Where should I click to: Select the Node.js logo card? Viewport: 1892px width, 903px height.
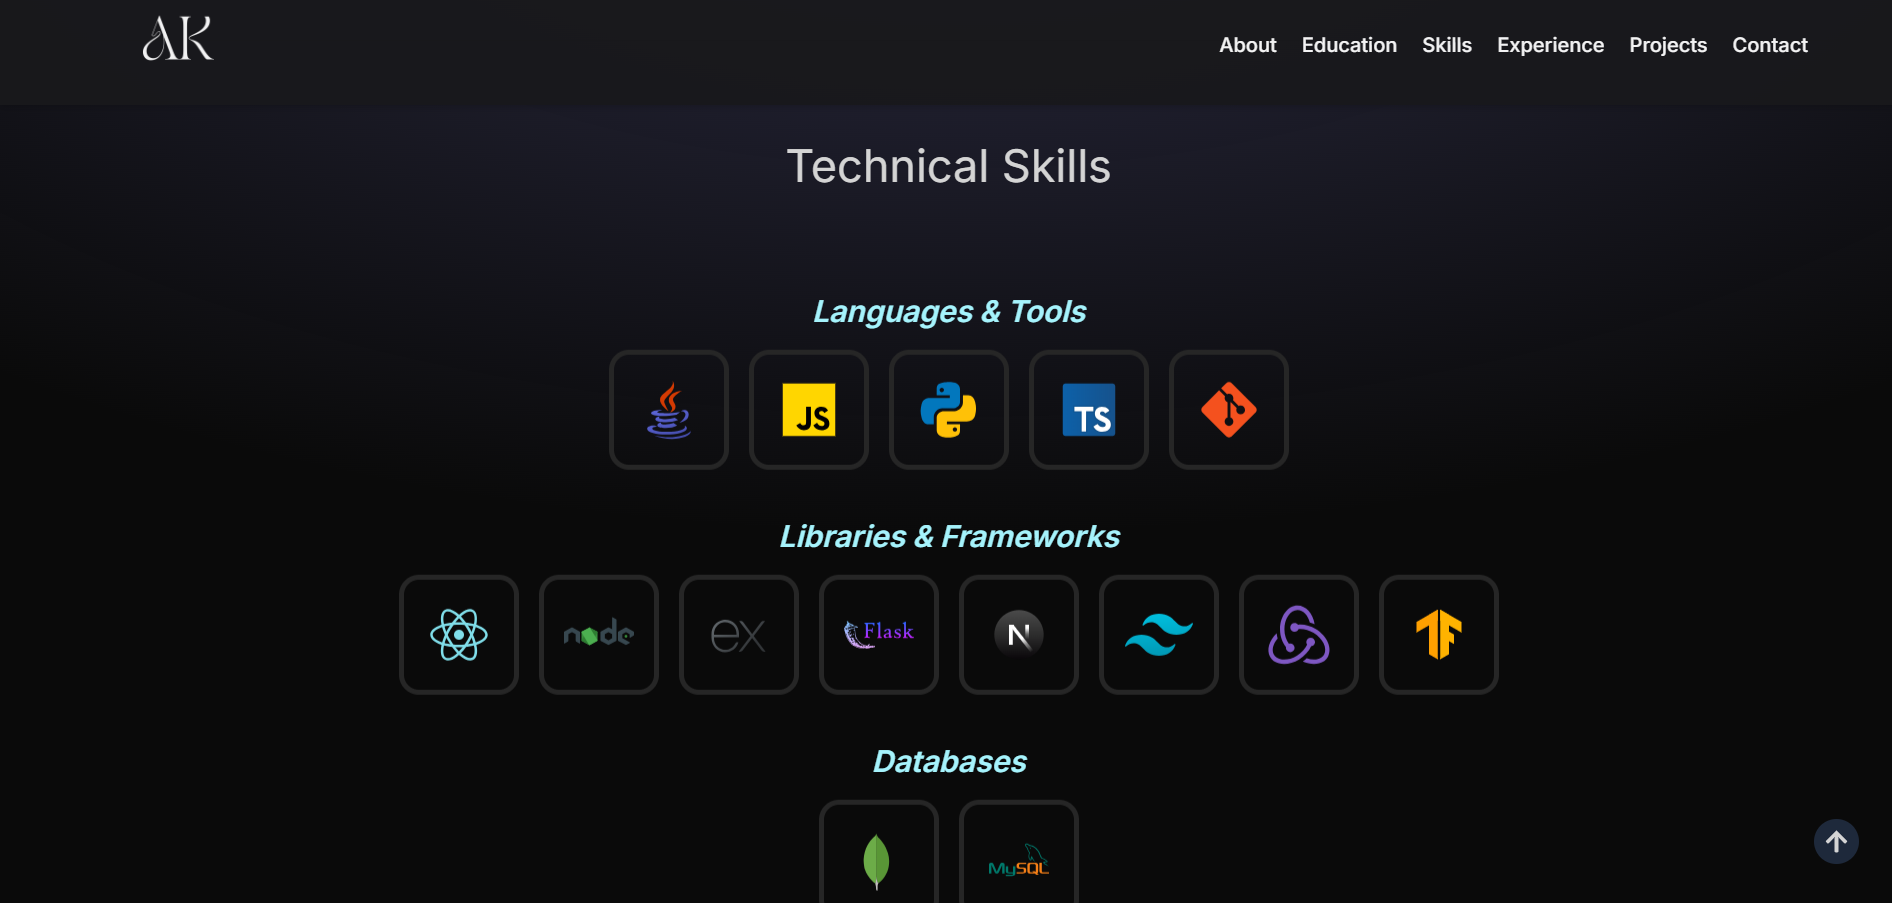point(599,635)
